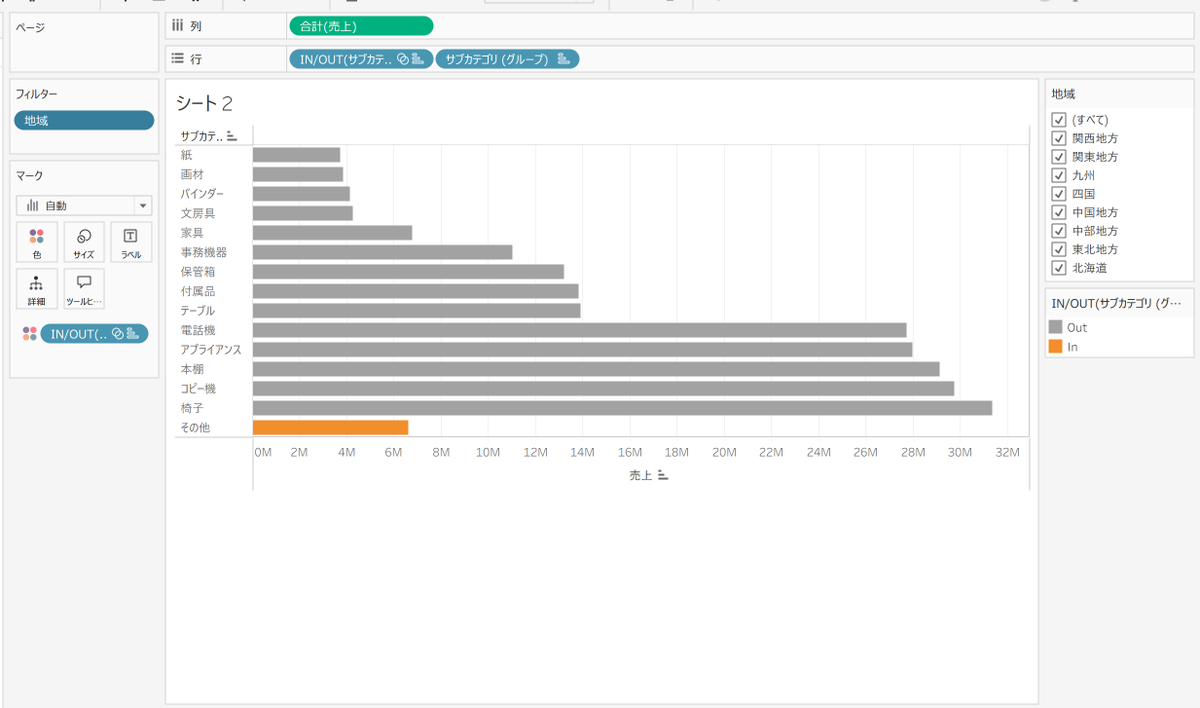
Task: Click the color dots icon beside the marks IN/OUT pill
Action: 29,334
